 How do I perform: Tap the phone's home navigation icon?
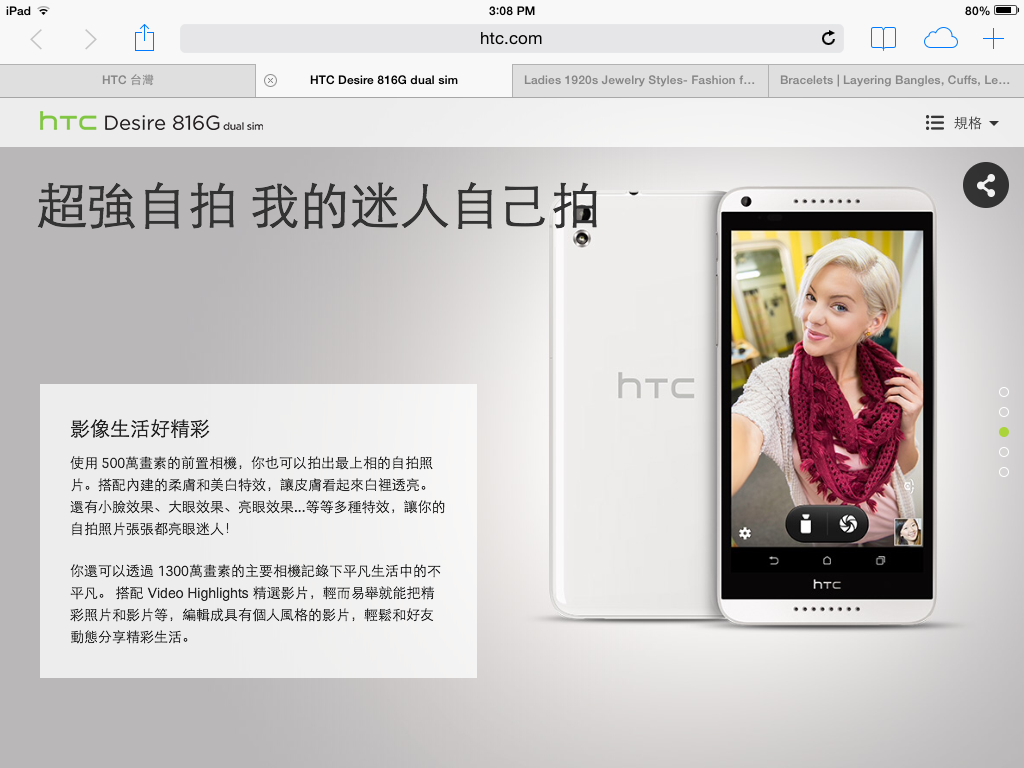click(827, 560)
